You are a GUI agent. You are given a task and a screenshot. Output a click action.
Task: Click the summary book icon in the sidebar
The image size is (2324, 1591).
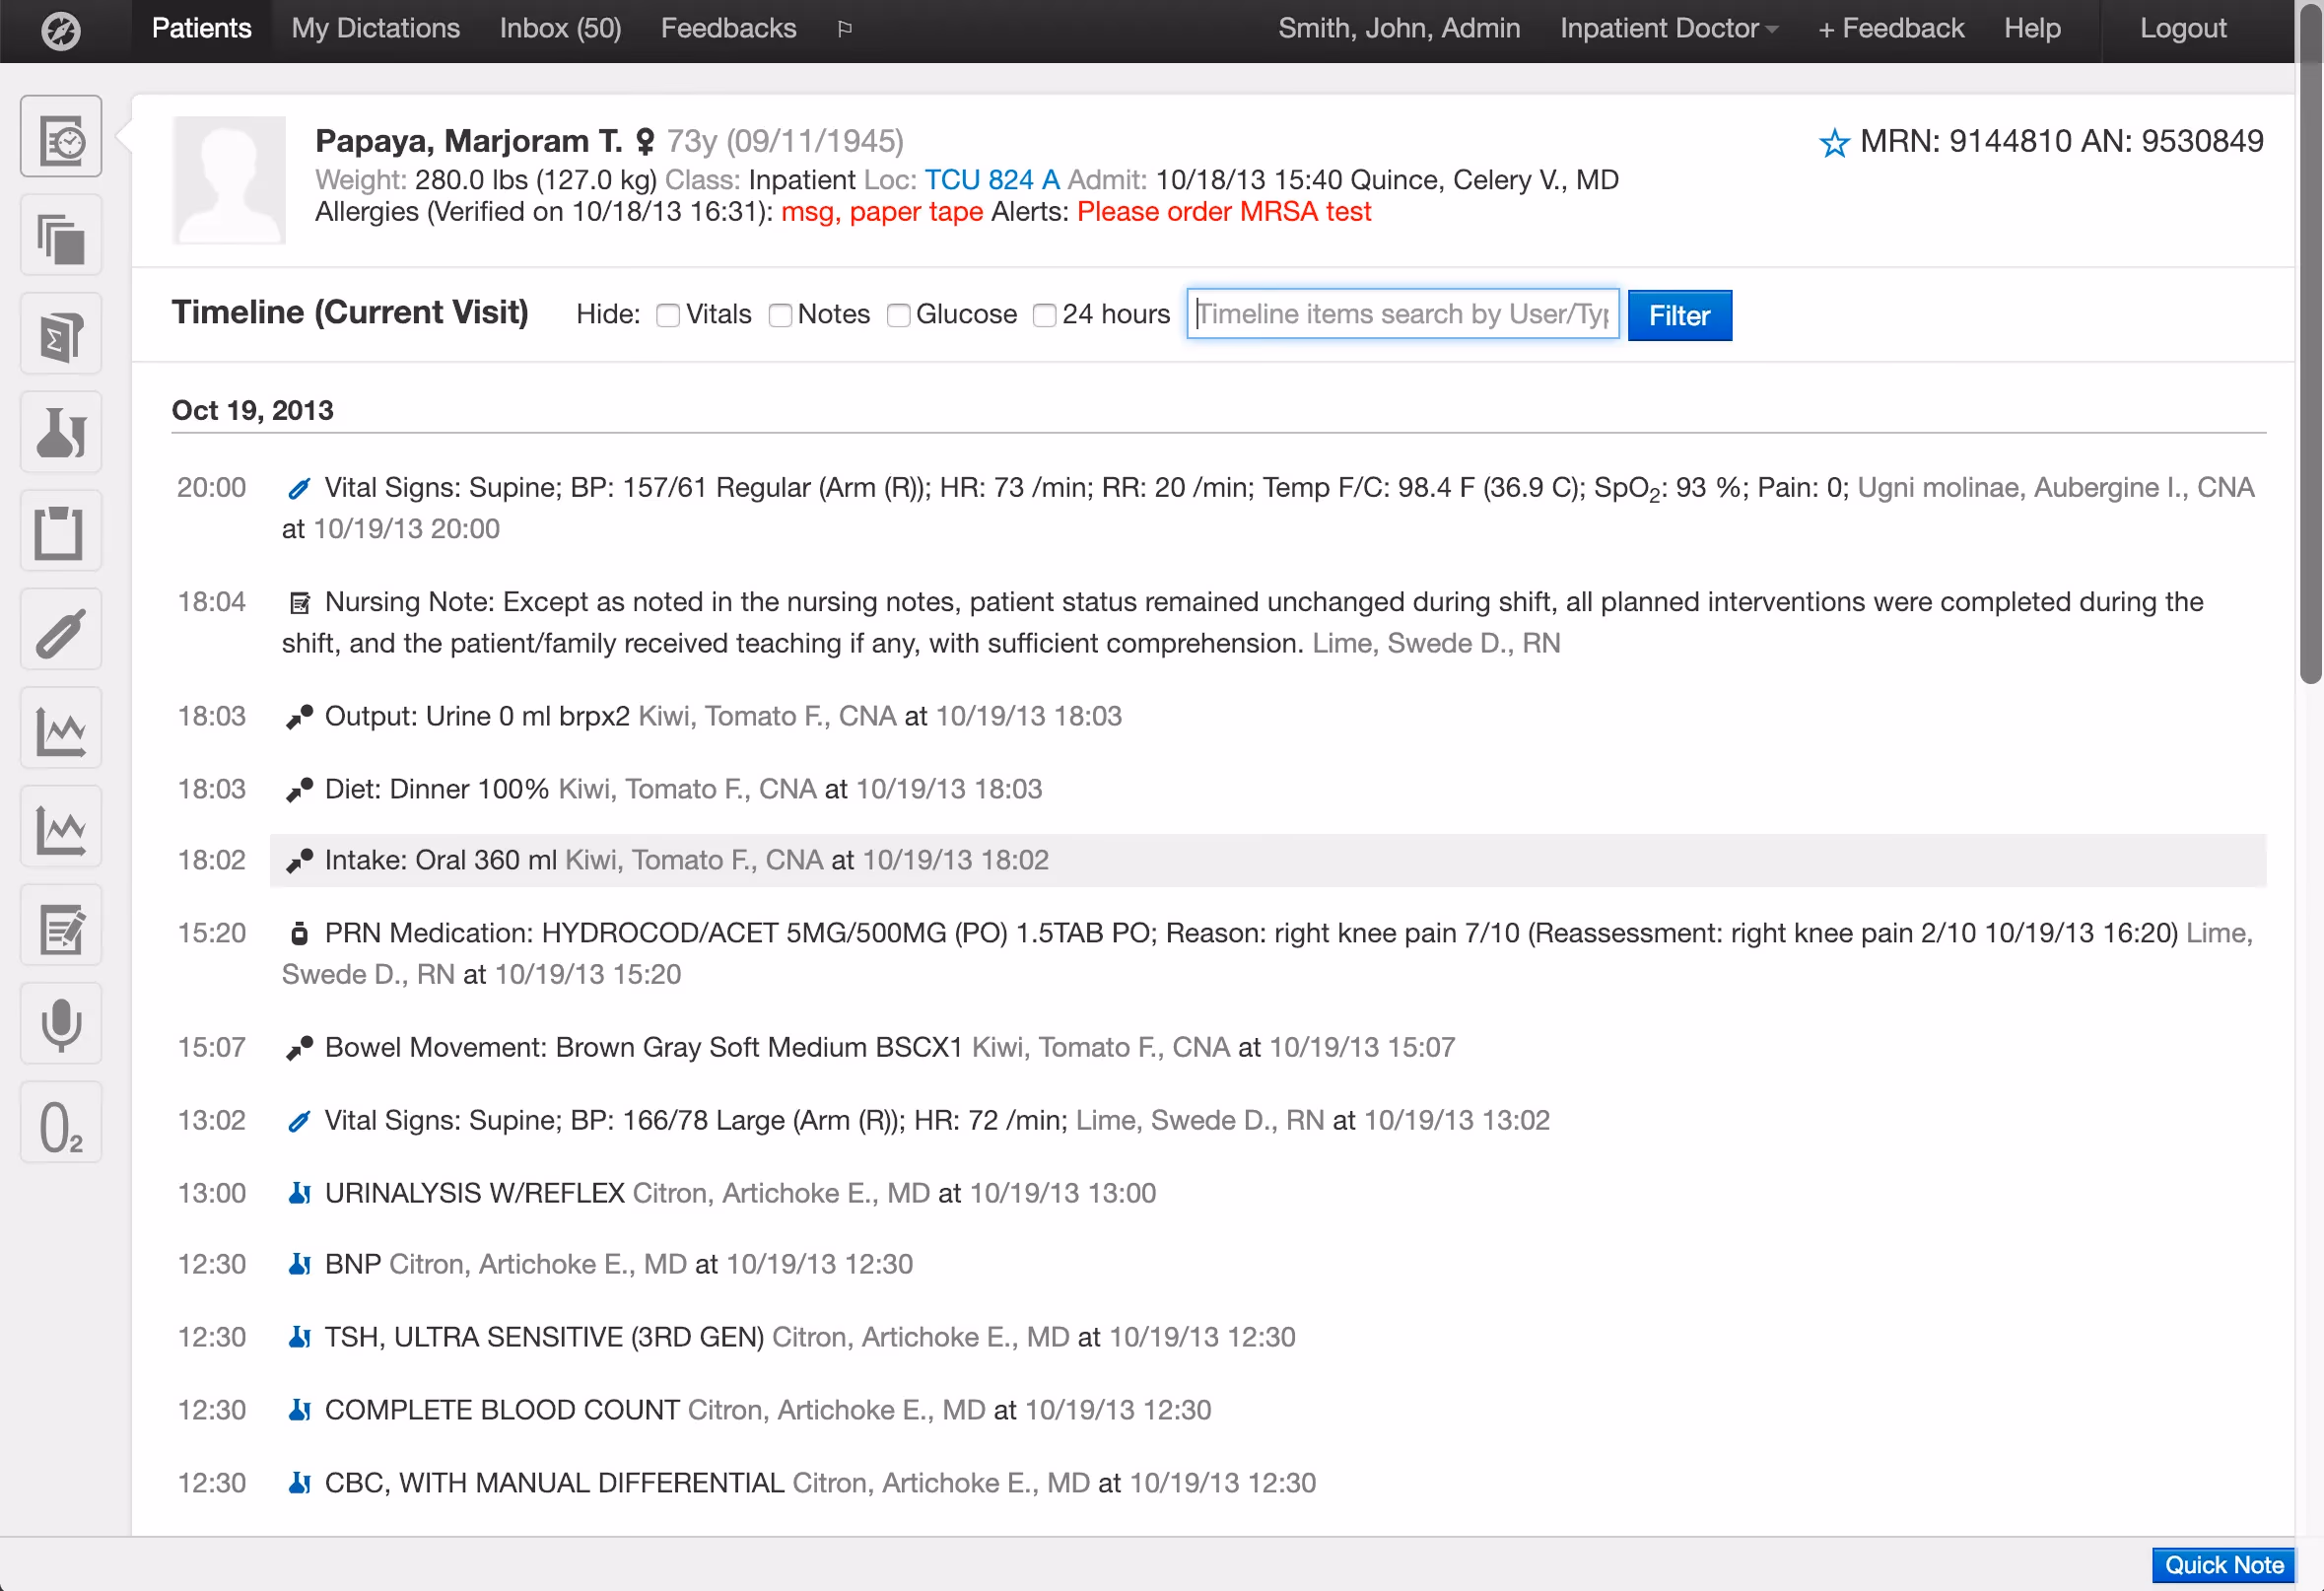pos(60,333)
